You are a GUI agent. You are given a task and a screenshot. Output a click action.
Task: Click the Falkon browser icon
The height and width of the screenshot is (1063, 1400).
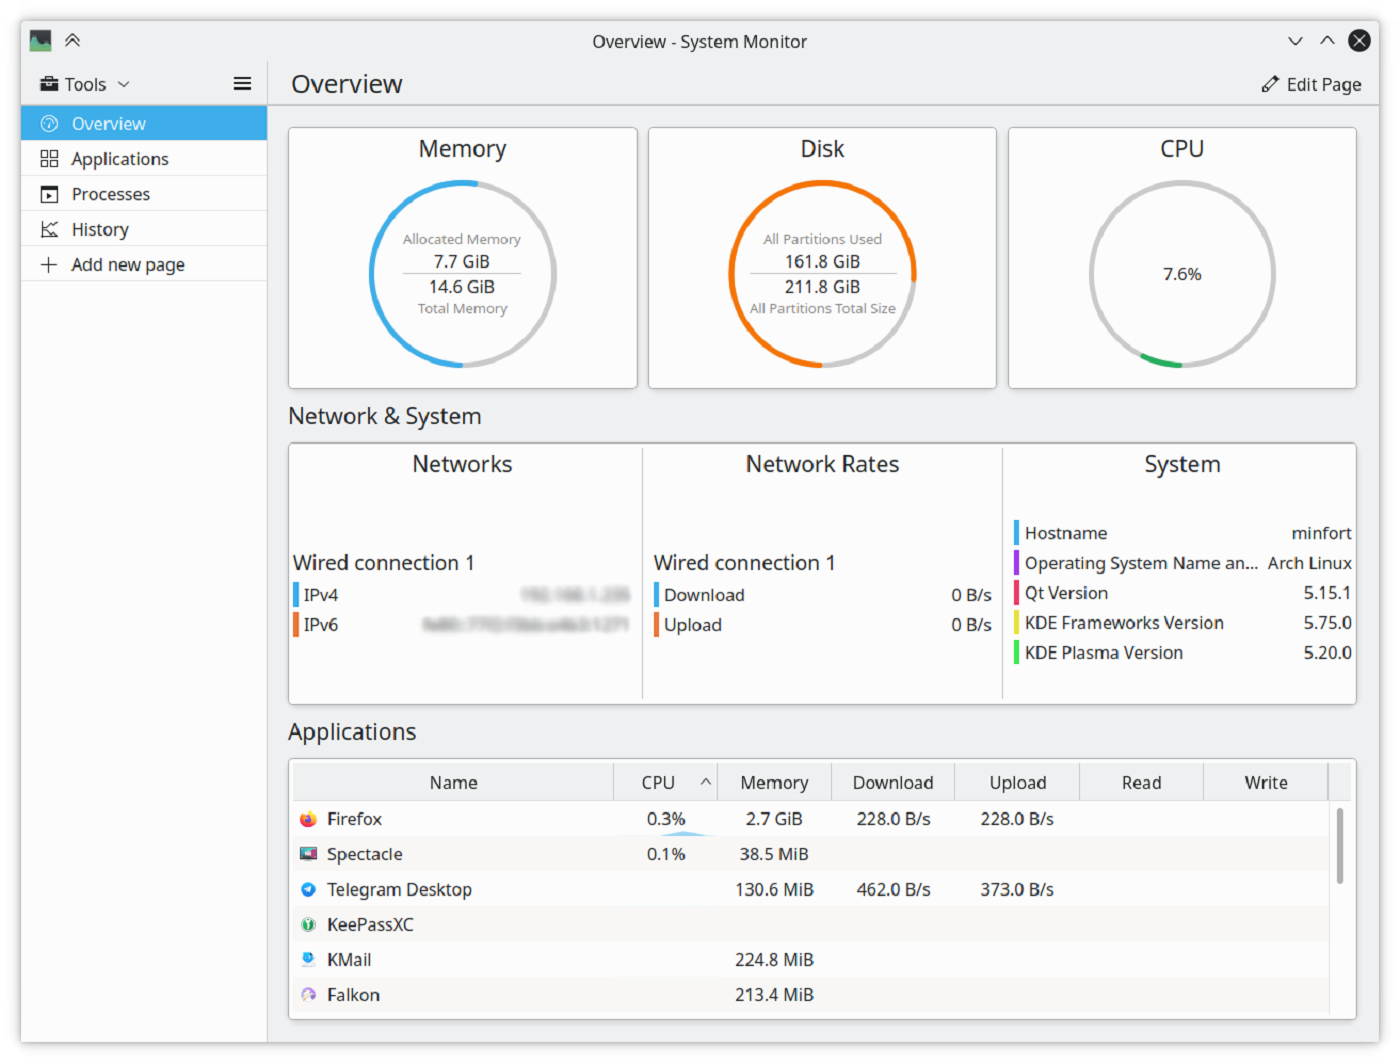(x=307, y=994)
